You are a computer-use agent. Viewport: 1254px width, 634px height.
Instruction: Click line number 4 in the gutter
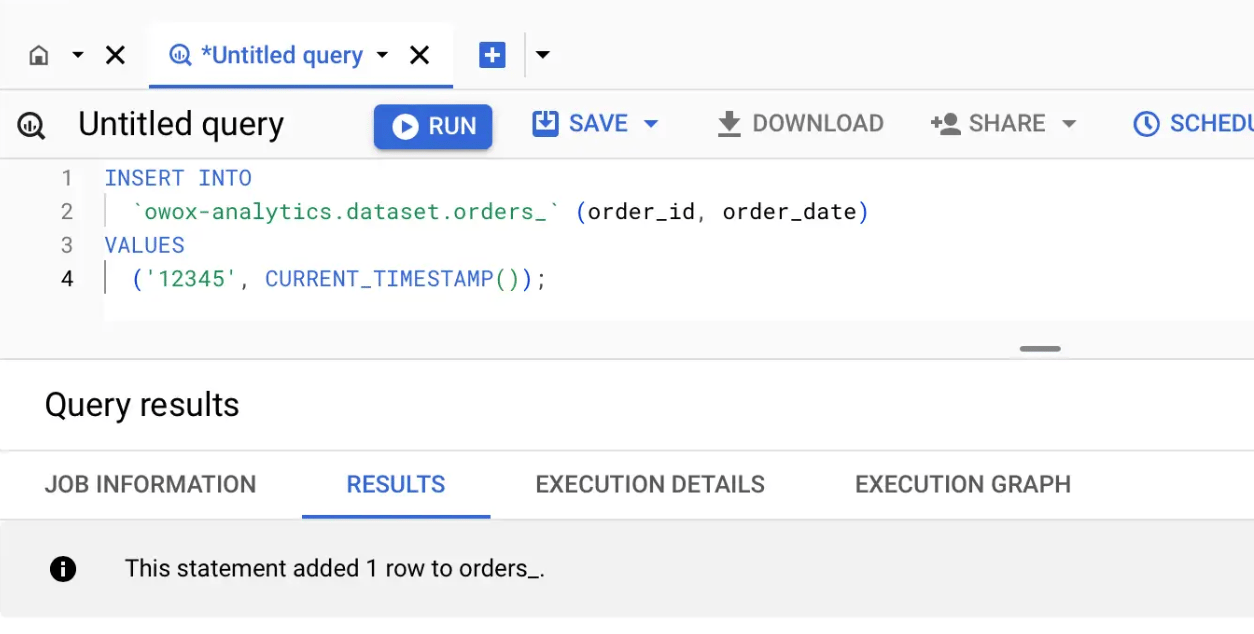[x=67, y=279]
